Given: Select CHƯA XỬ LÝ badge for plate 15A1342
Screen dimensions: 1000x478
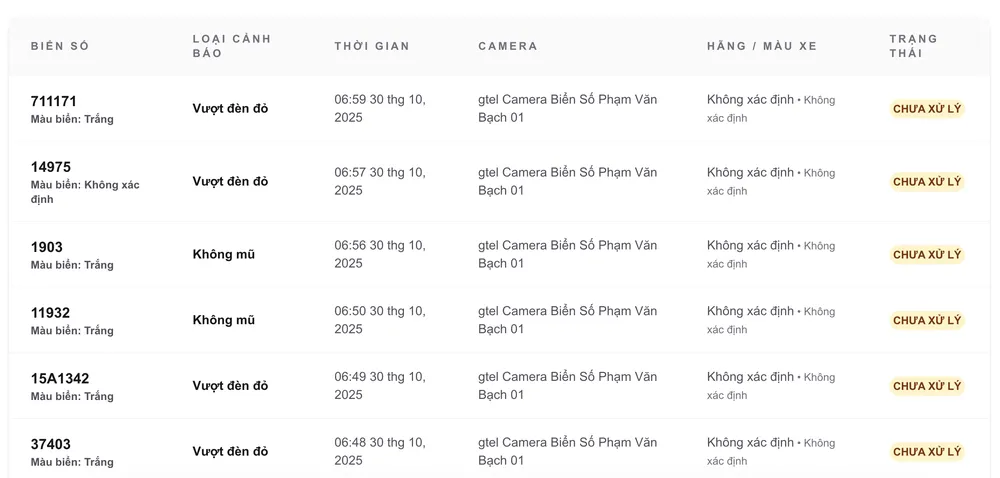Looking at the screenshot, I should point(927,386).
